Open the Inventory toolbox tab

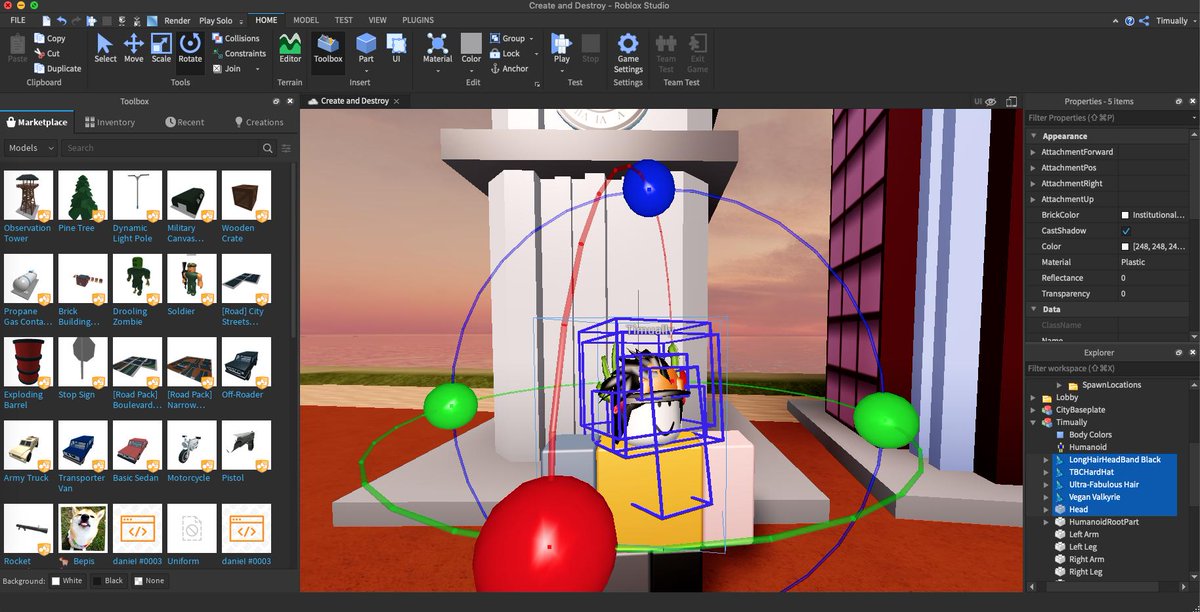(x=110, y=122)
